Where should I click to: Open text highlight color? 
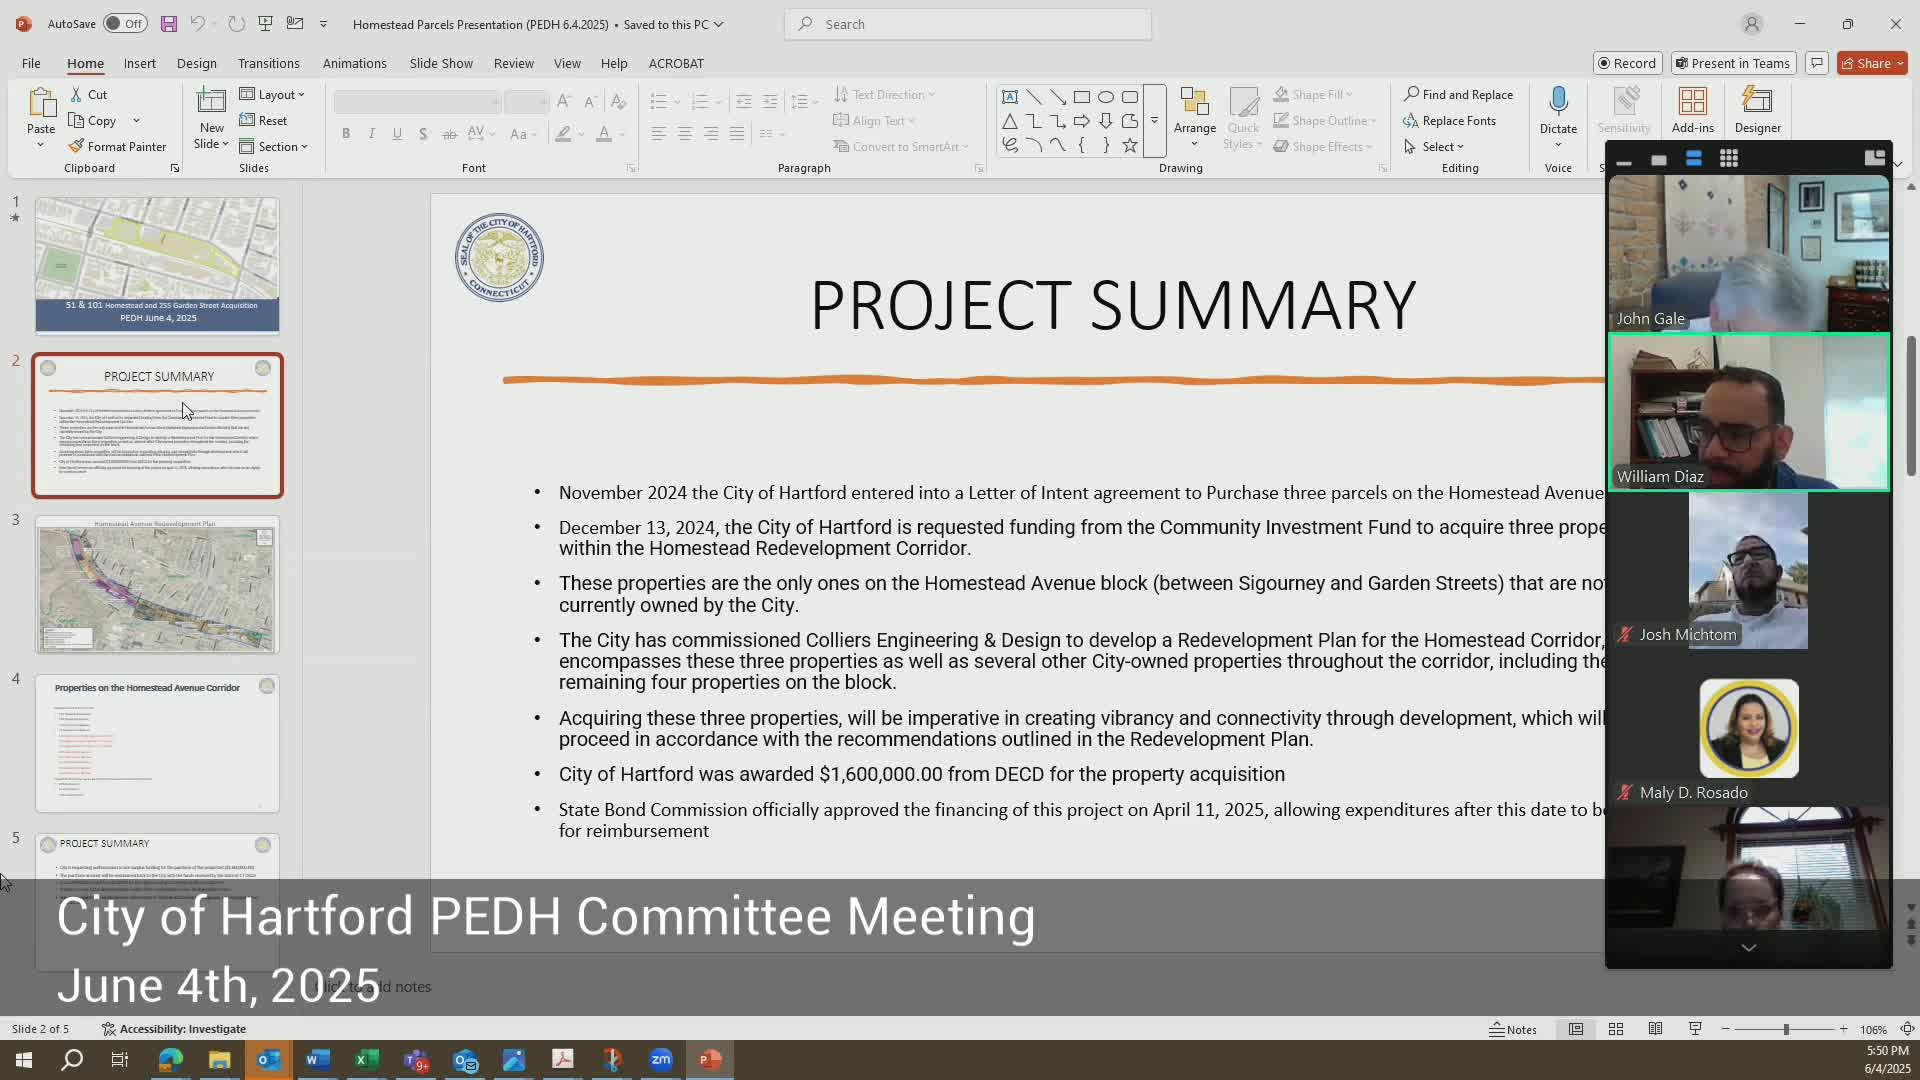coord(564,133)
